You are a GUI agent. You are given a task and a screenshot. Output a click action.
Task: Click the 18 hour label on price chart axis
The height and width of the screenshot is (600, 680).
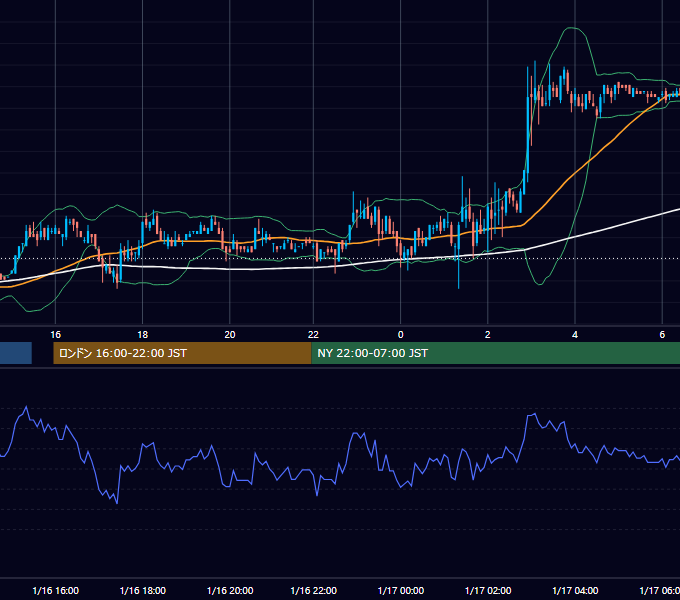143,335
